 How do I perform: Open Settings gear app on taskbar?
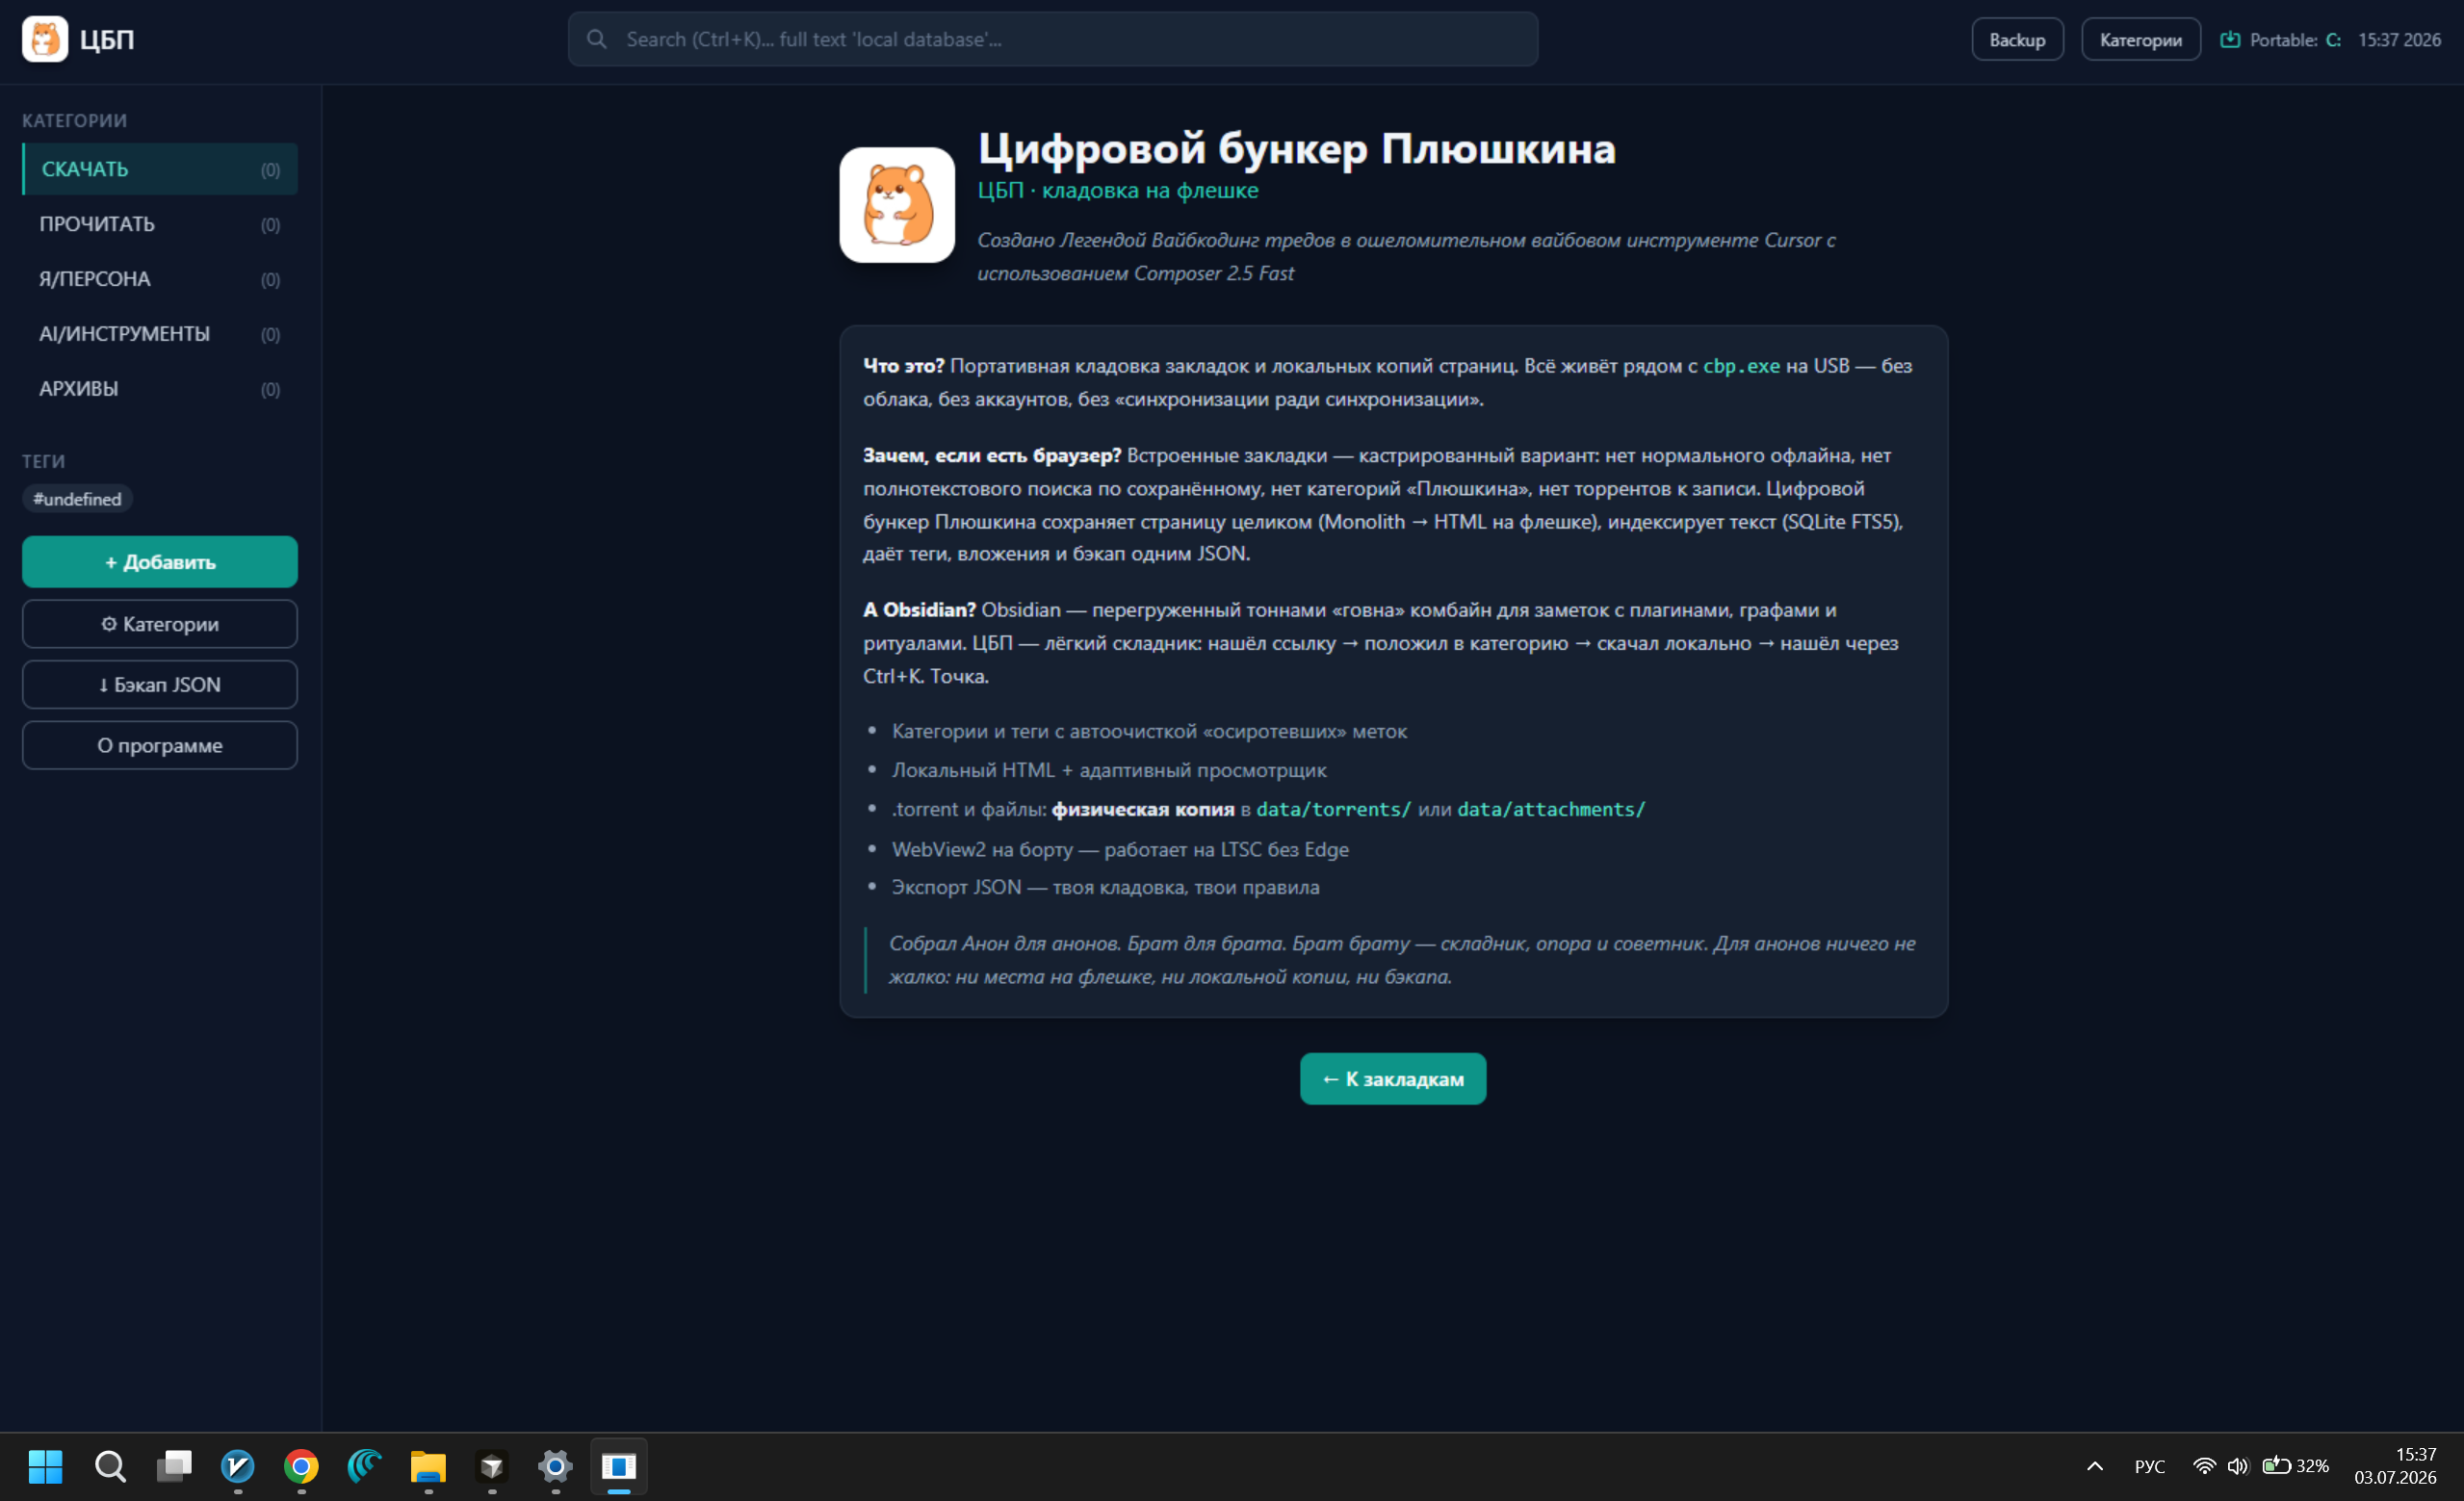point(555,1466)
